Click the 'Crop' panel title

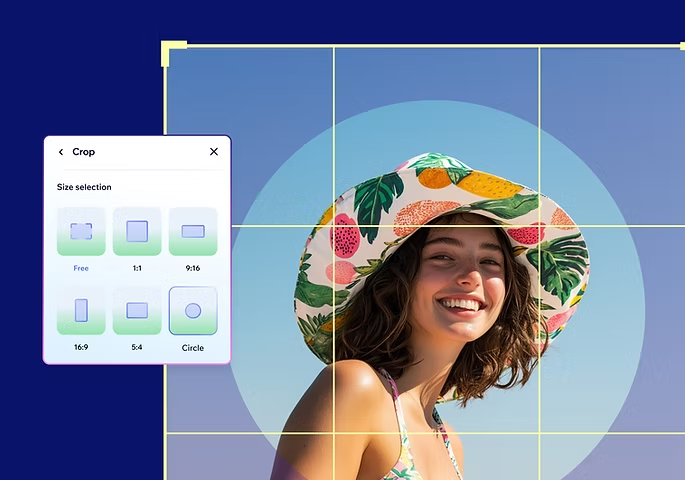[x=83, y=152]
